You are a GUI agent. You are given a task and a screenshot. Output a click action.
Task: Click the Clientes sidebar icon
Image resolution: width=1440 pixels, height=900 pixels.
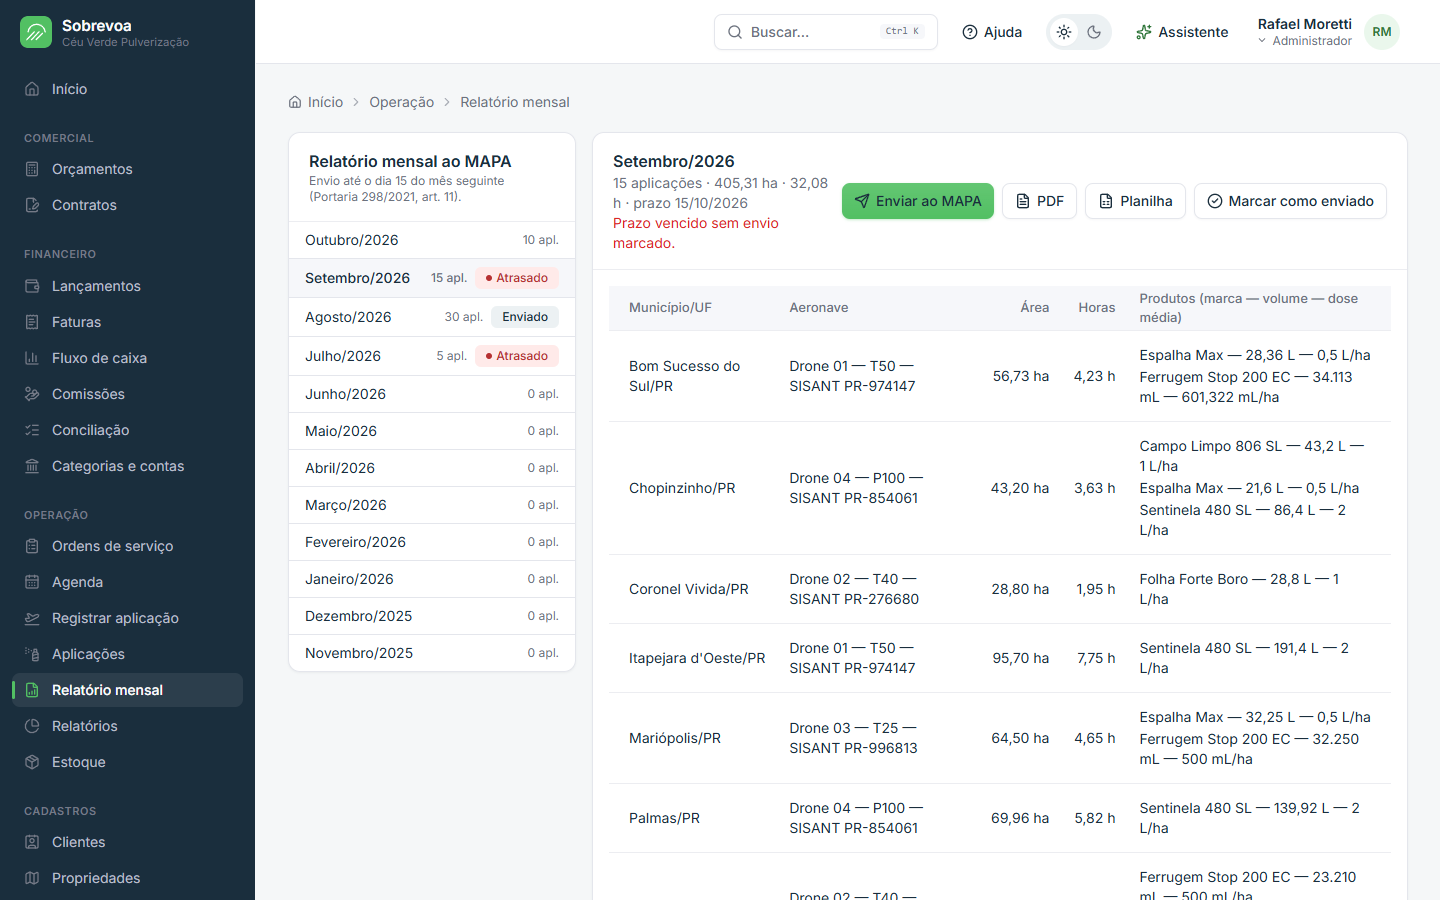point(32,842)
